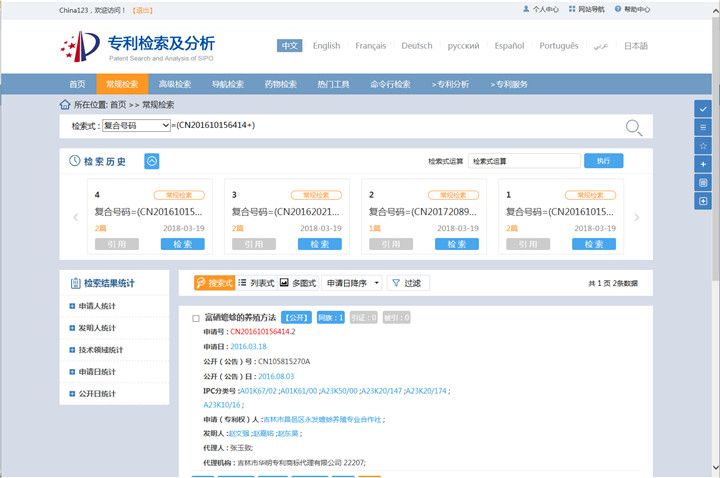720x478 pixels.
Task: Click the 【公开】 status badge
Action: (296, 318)
